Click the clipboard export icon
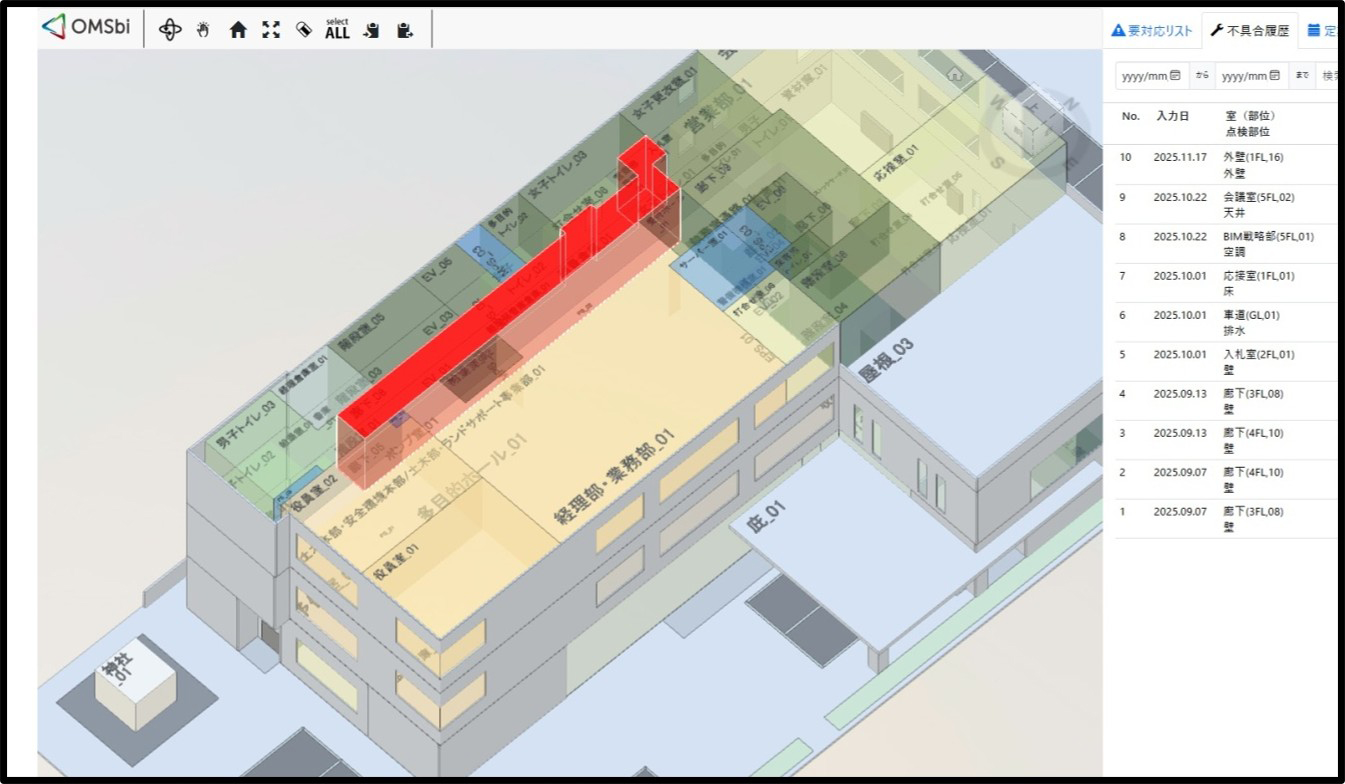This screenshot has width=1345, height=784. (x=404, y=30)
